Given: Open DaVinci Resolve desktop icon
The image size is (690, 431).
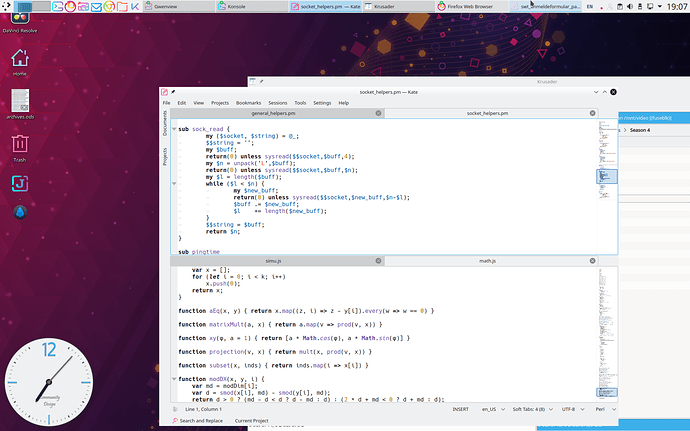Looking at the screenshot, I should (x=20, y=22).
